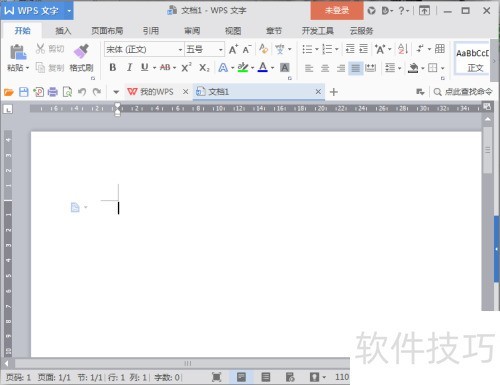Click the print icon in quick toolbar

[x=53, y=92]
